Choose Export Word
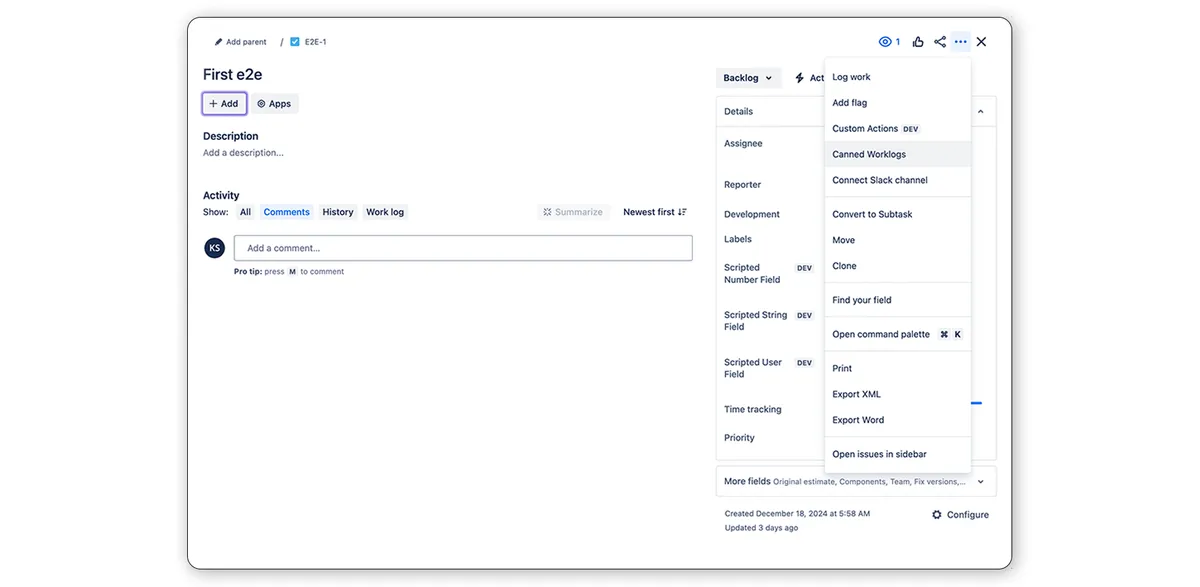Image resolution: width=1200 pixels, height=587 pixels. click(x=898, y=421)
